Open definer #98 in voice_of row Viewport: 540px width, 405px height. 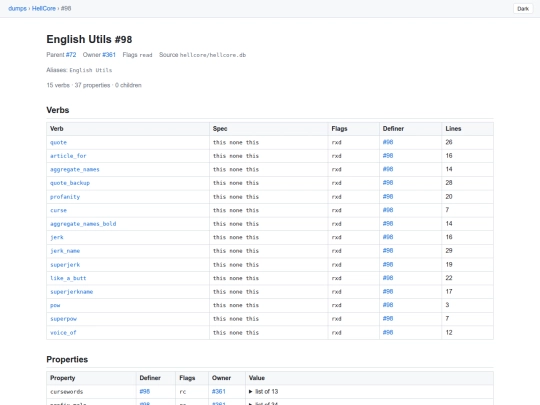[x=388, y=332]
